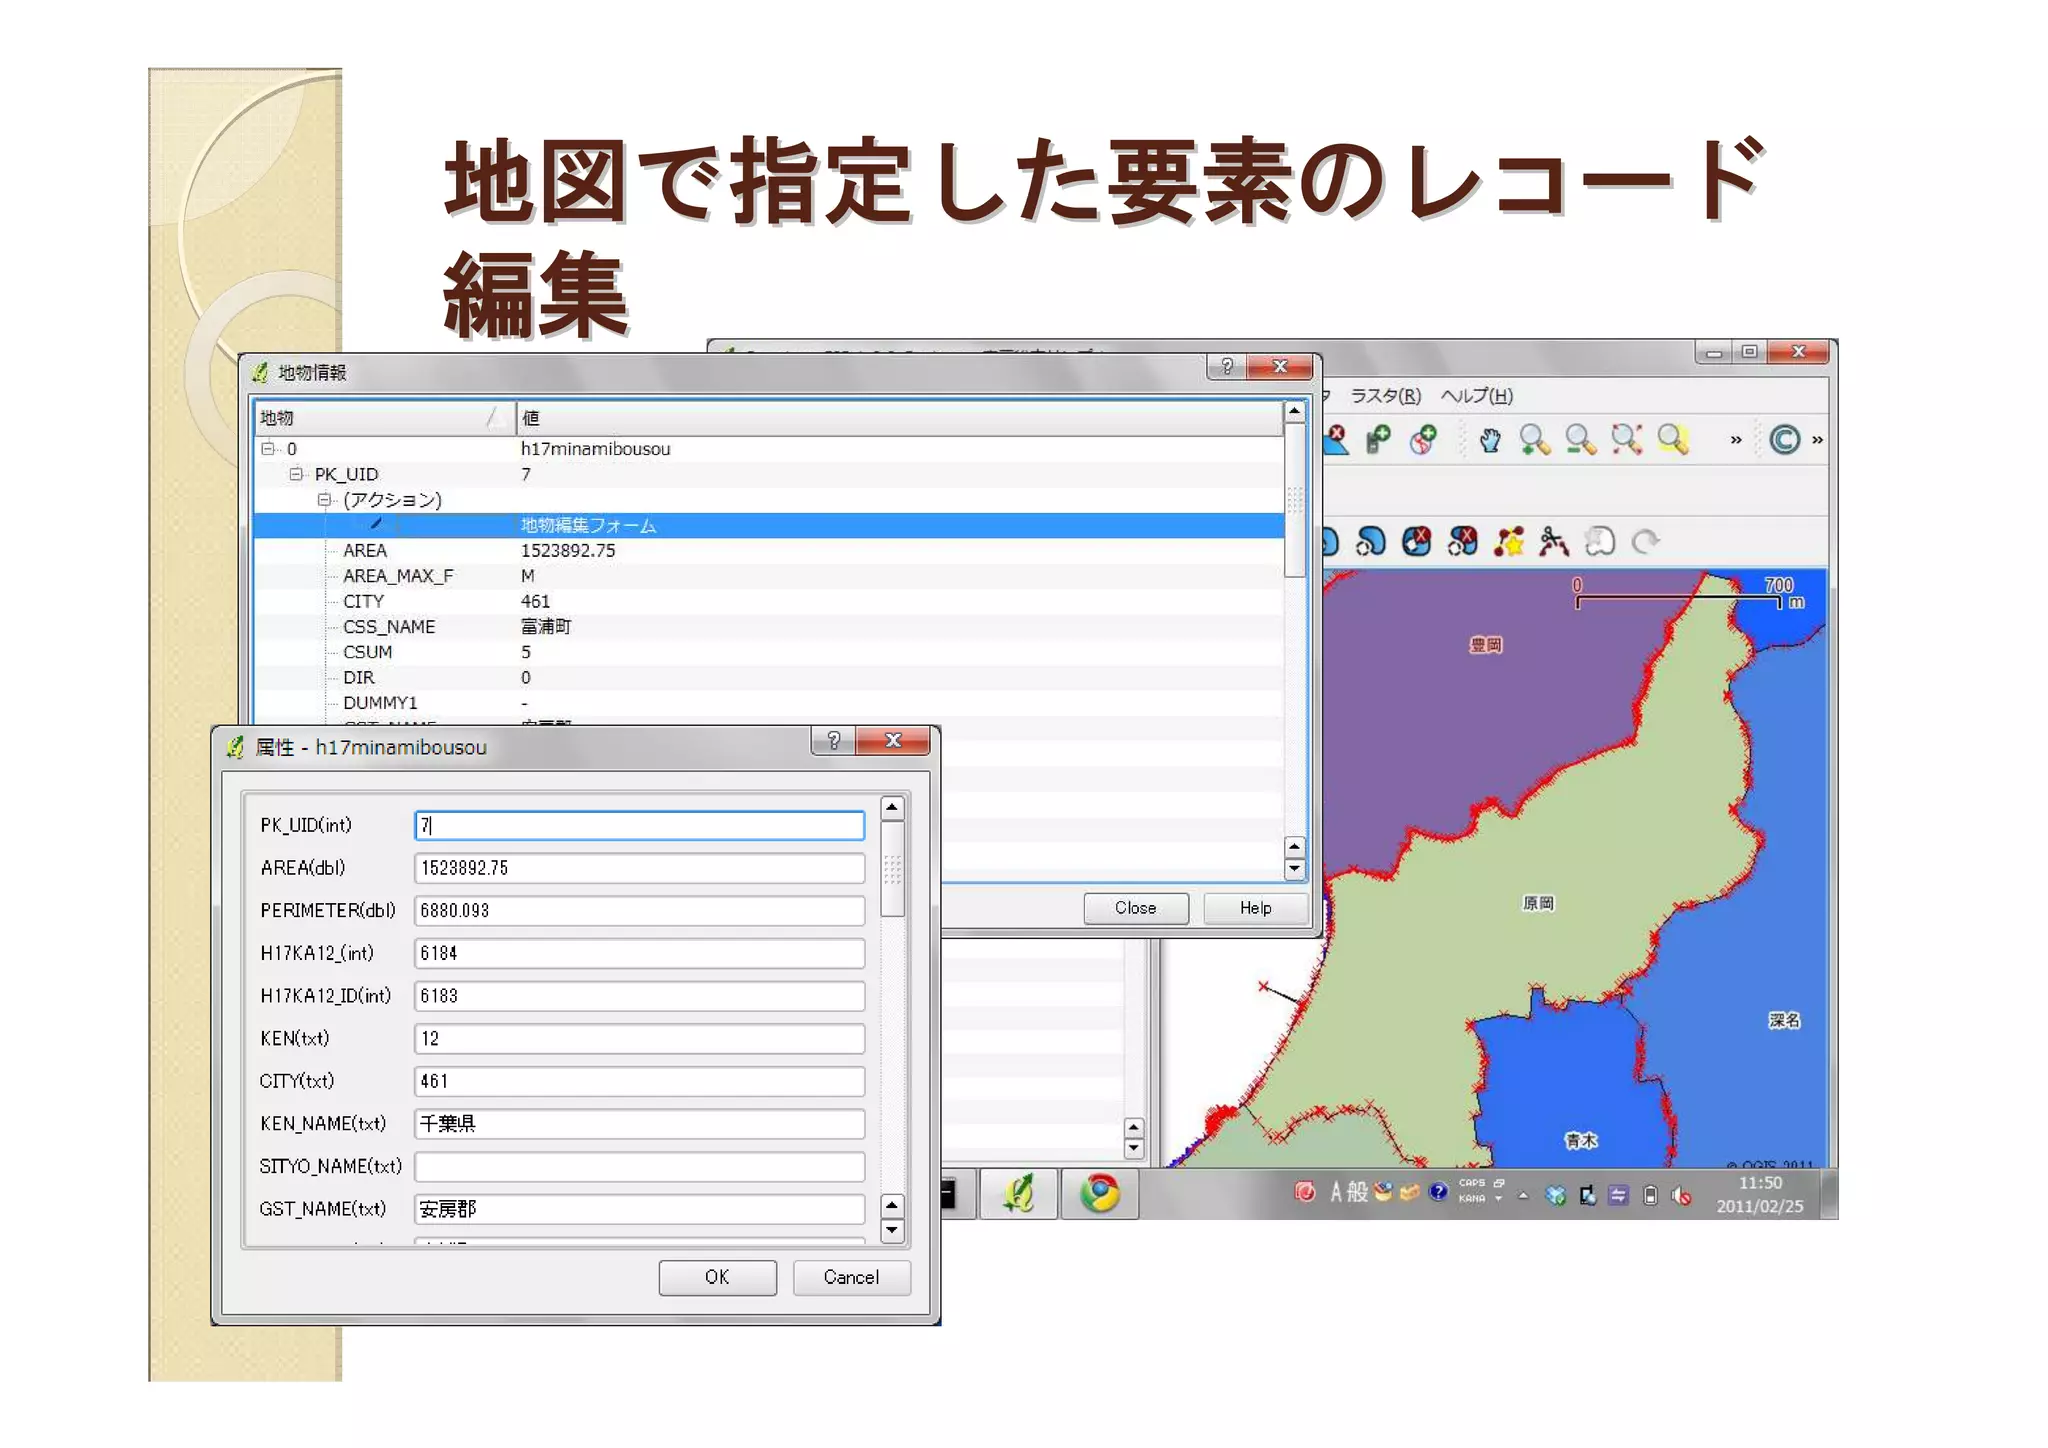Viewport: 2048px width, 1448px height.
Task: Click the empty SITYO_NAME(txt) field
Action: [639, 1167]
